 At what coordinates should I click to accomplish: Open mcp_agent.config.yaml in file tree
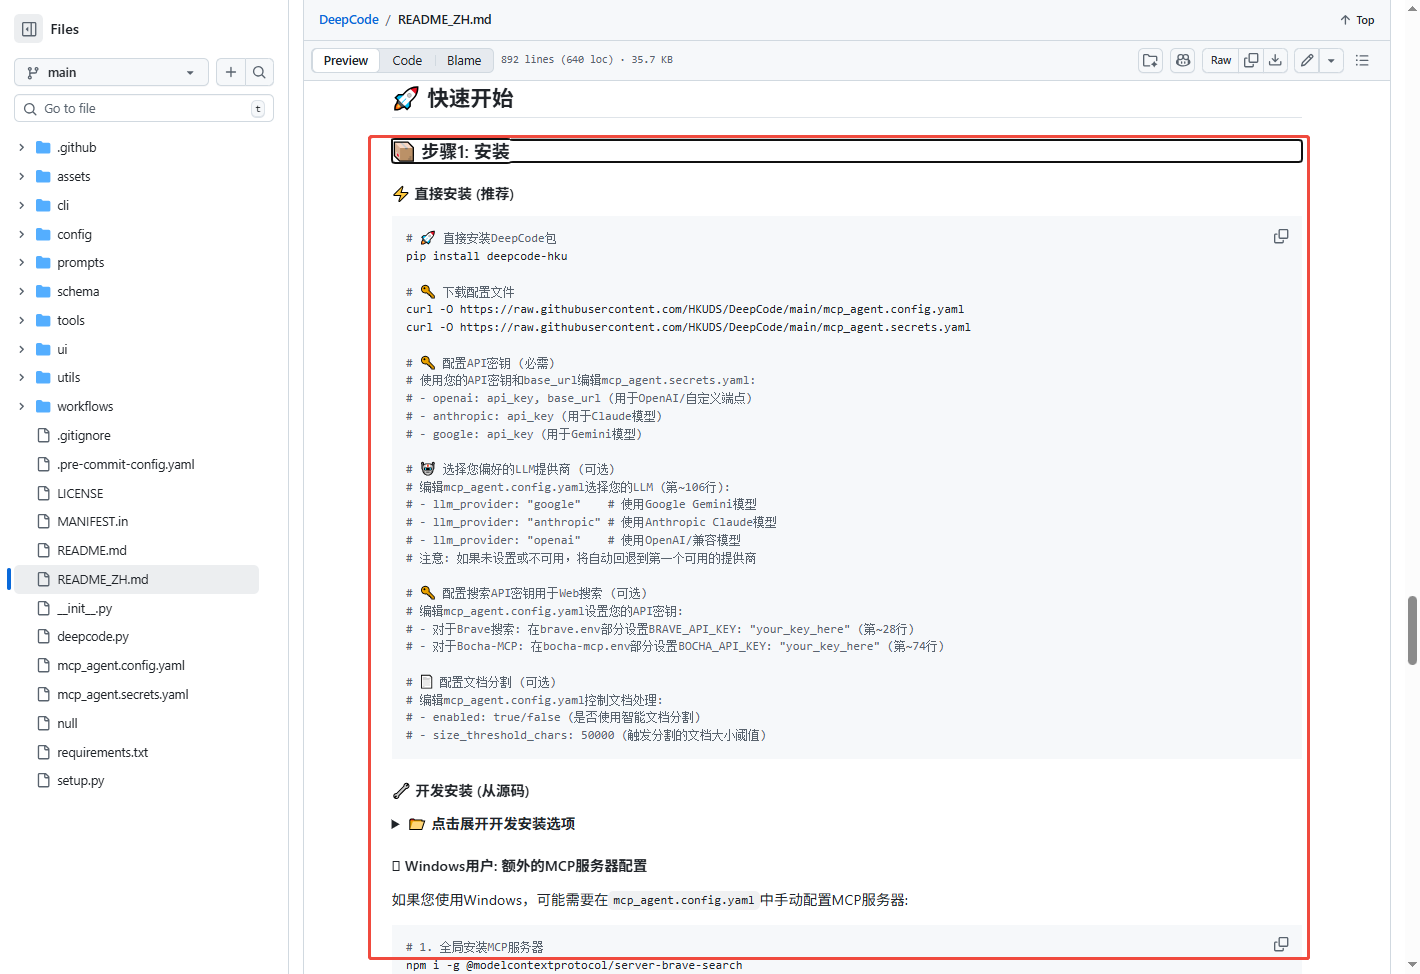point(121,665)
